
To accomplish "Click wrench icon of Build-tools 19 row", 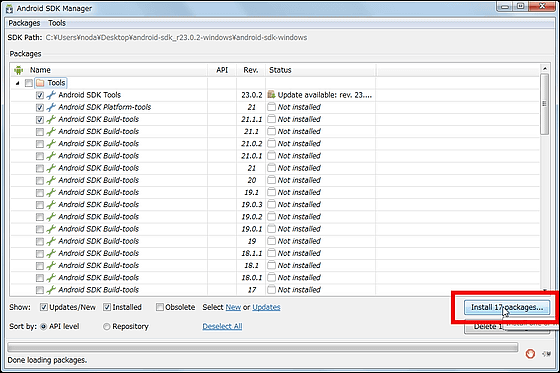I will 51,241.
